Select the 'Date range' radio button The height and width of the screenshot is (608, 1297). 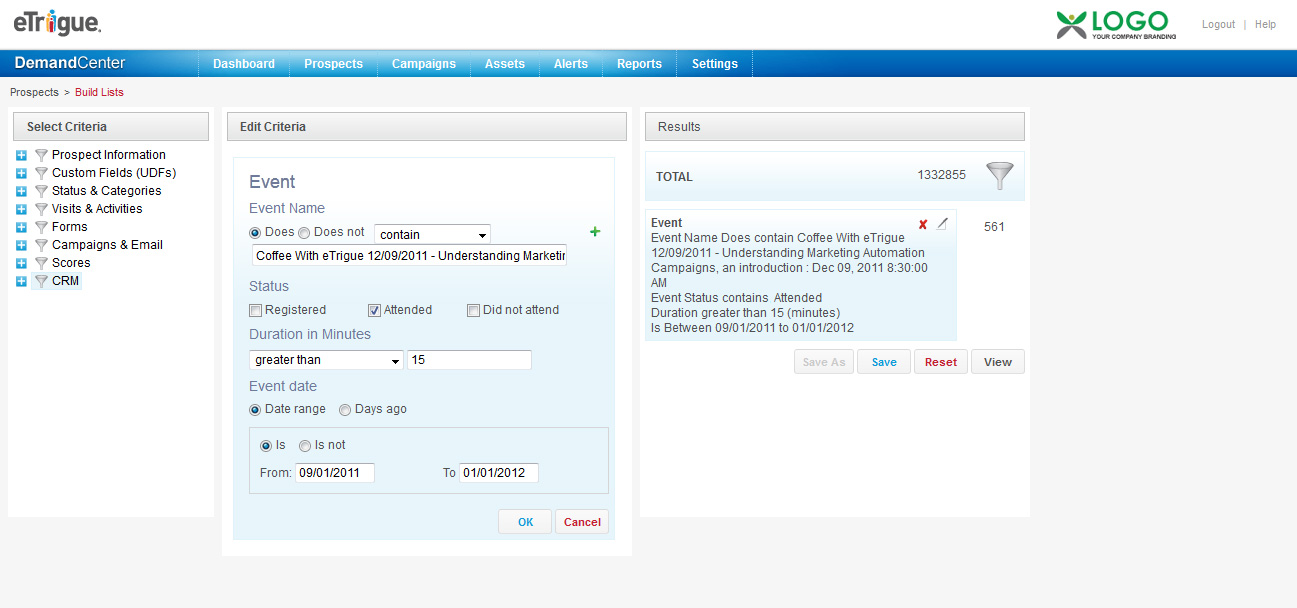[256, 409]
